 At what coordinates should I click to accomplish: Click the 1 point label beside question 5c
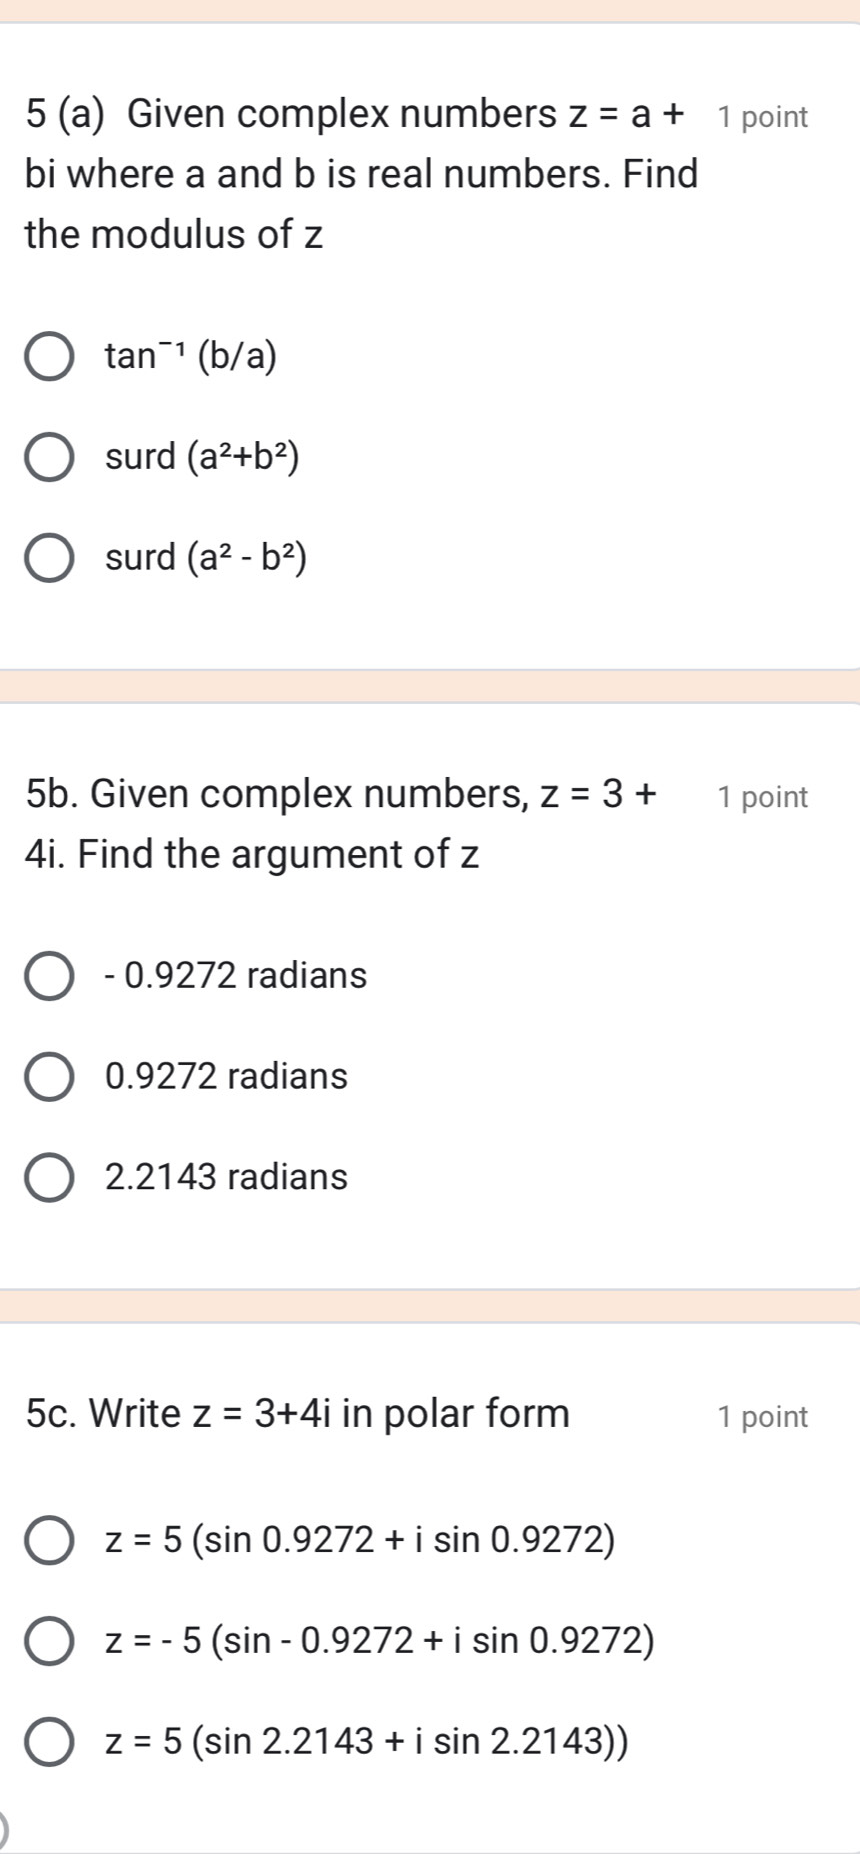coord(761,1416)
